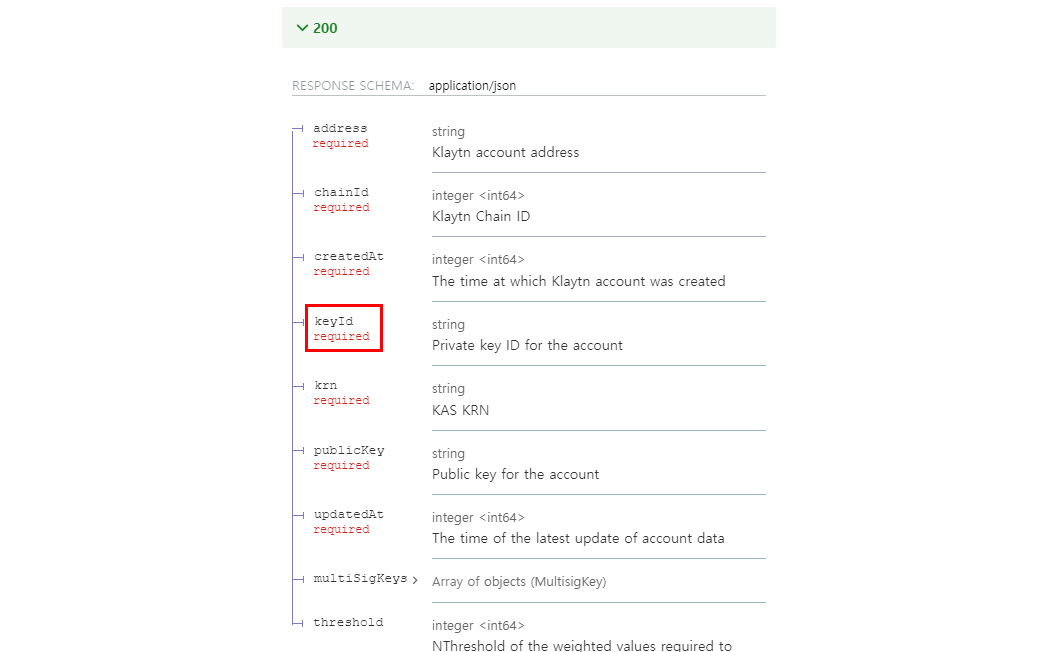Viewport: 1060px width, 652px height.
Task: Click the Klaytn account address description
Action: coord(506,152)
